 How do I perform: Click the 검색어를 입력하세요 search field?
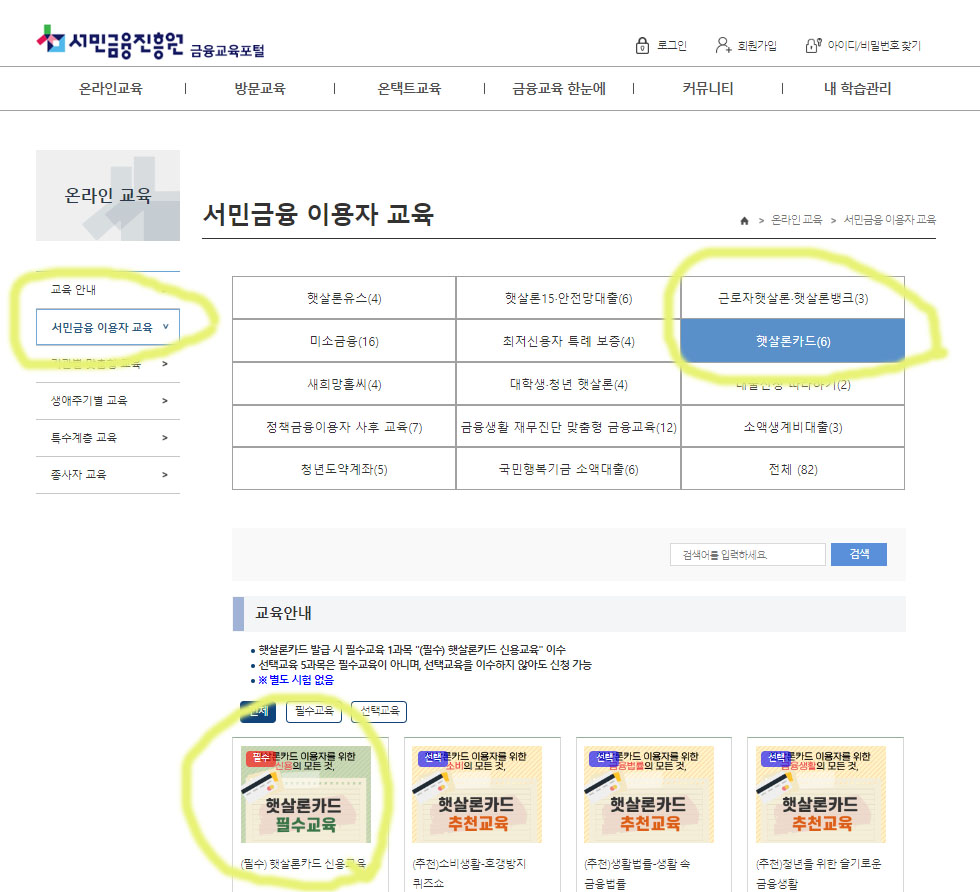(x=748, y=554)
